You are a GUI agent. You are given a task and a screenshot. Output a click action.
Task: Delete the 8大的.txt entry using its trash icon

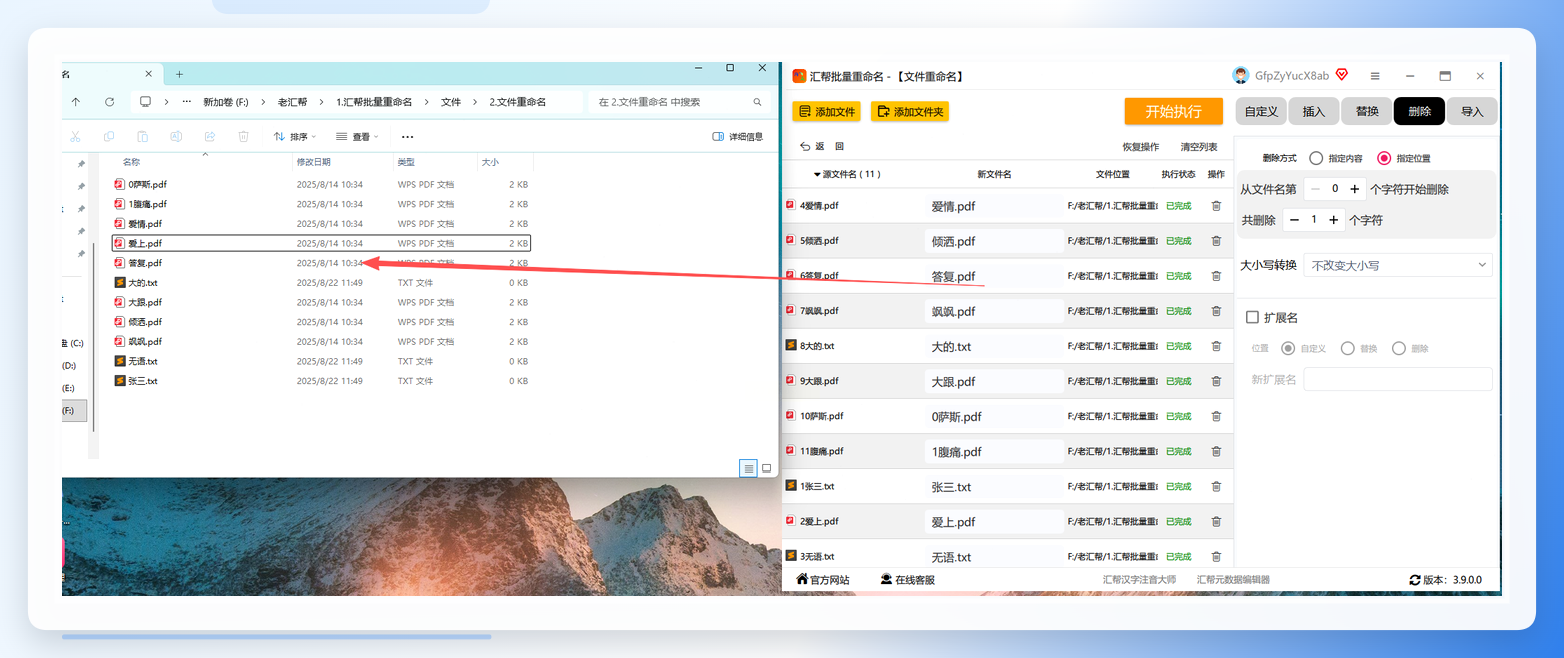1216,346
